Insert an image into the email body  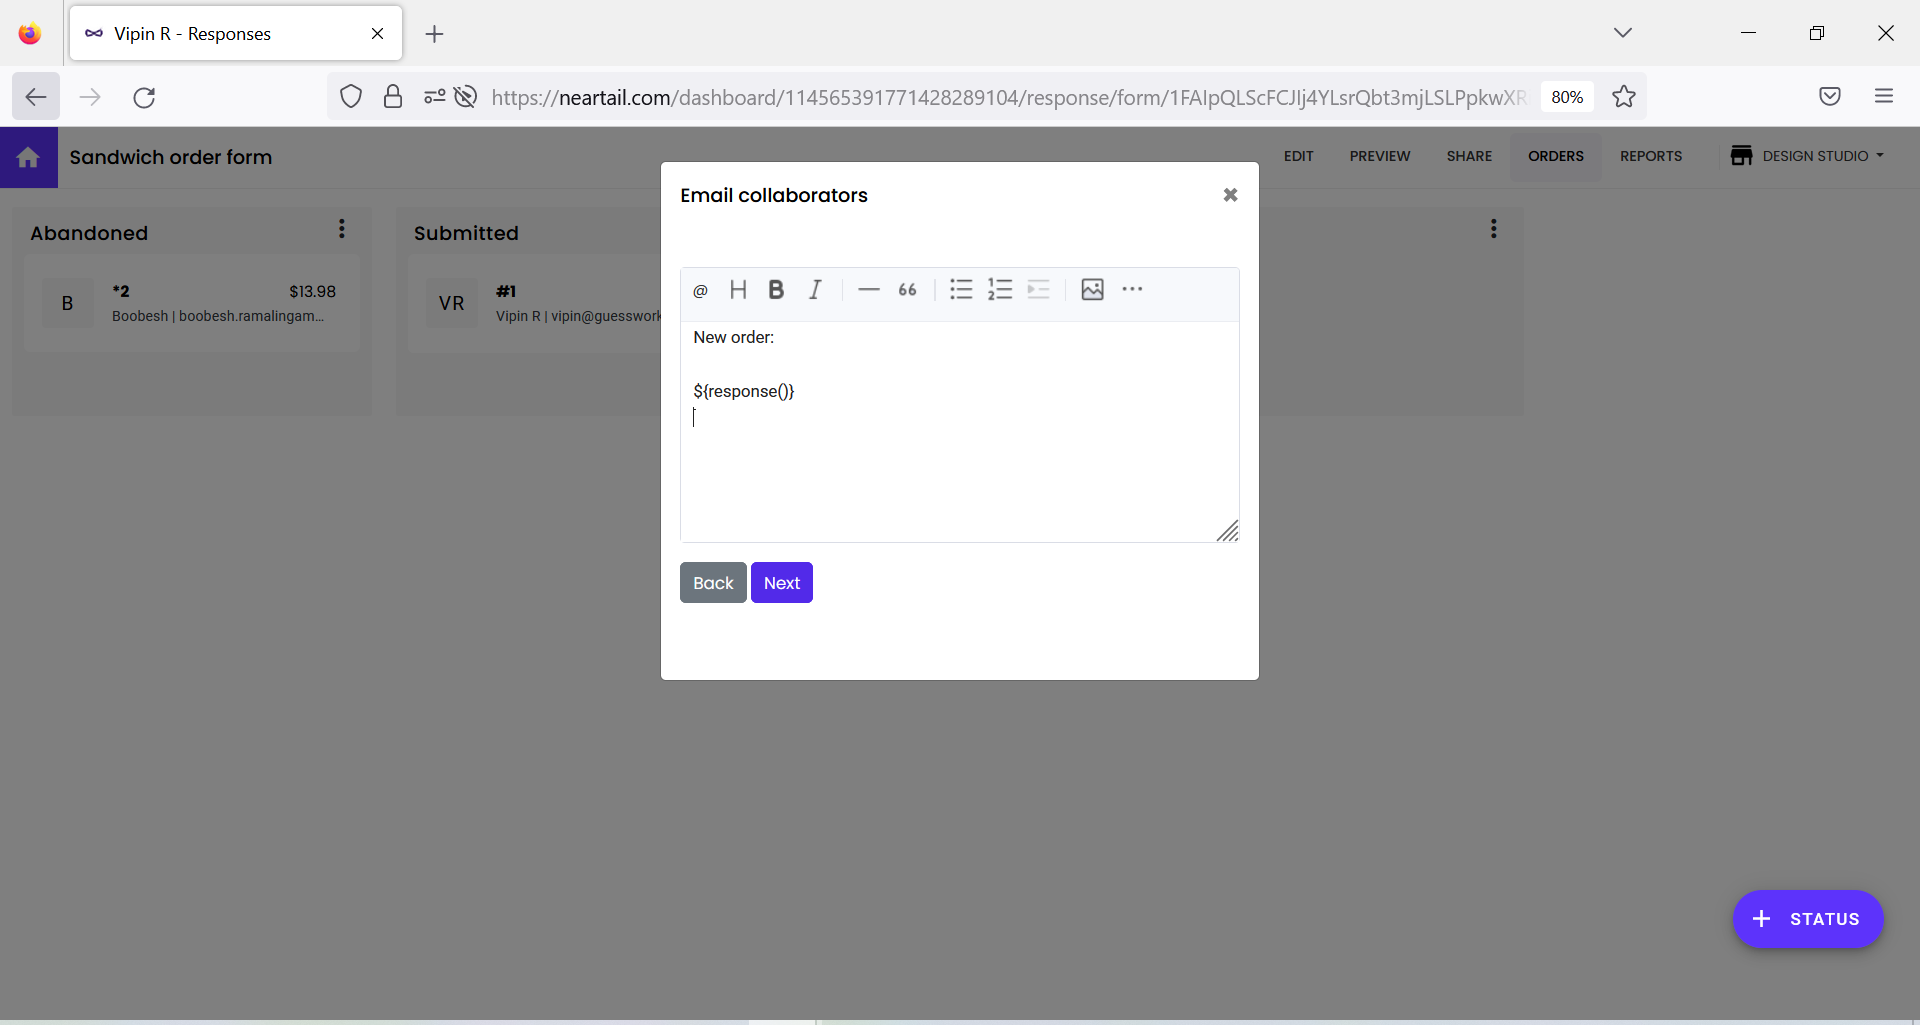1092,290
